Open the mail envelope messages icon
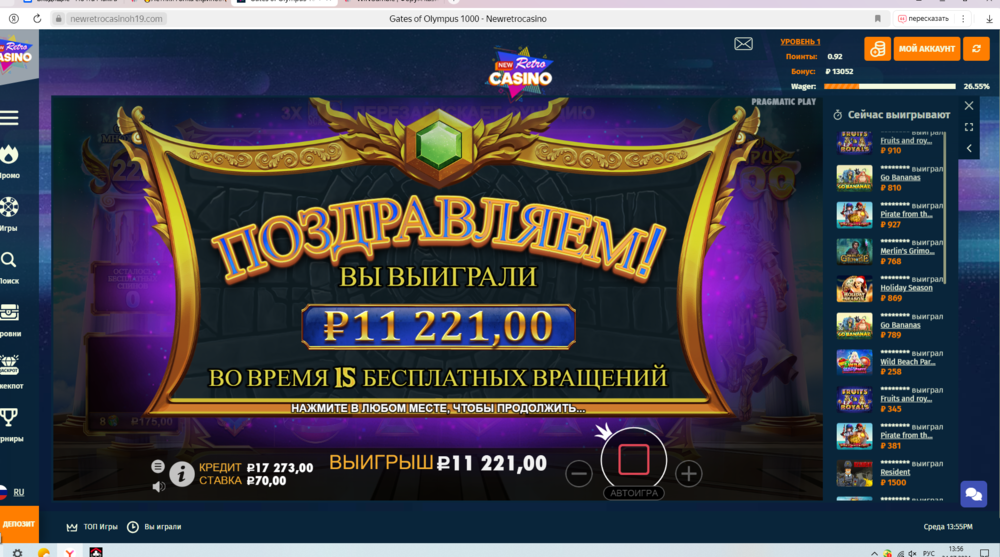The height and width of the screenshot is (557, 1000). point(743,44)
